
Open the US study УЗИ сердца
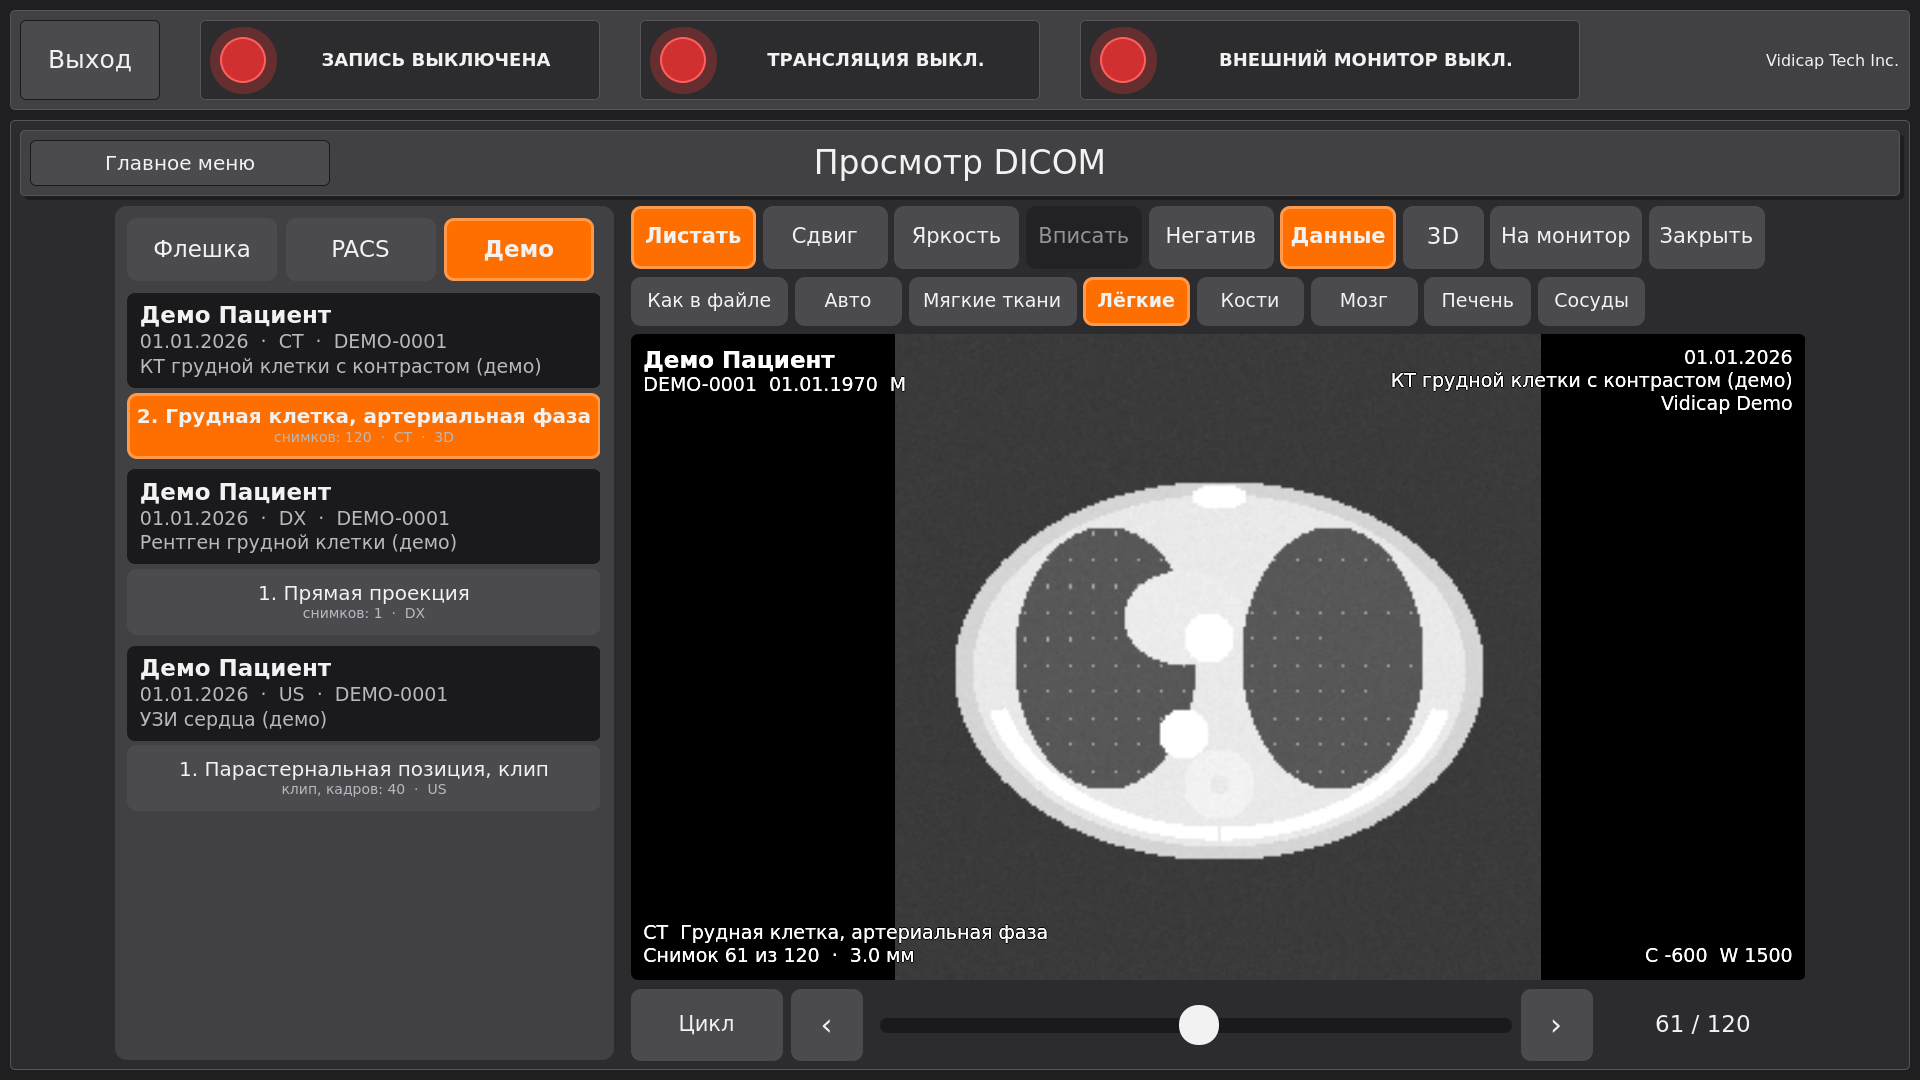pyautogui.click(x=363, y=693)
